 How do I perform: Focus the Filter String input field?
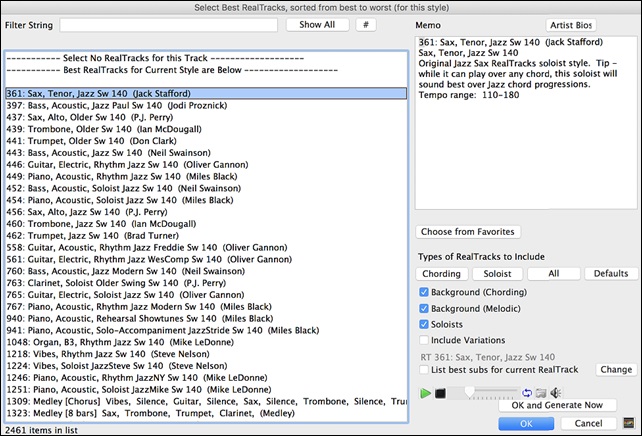point(169,25)
